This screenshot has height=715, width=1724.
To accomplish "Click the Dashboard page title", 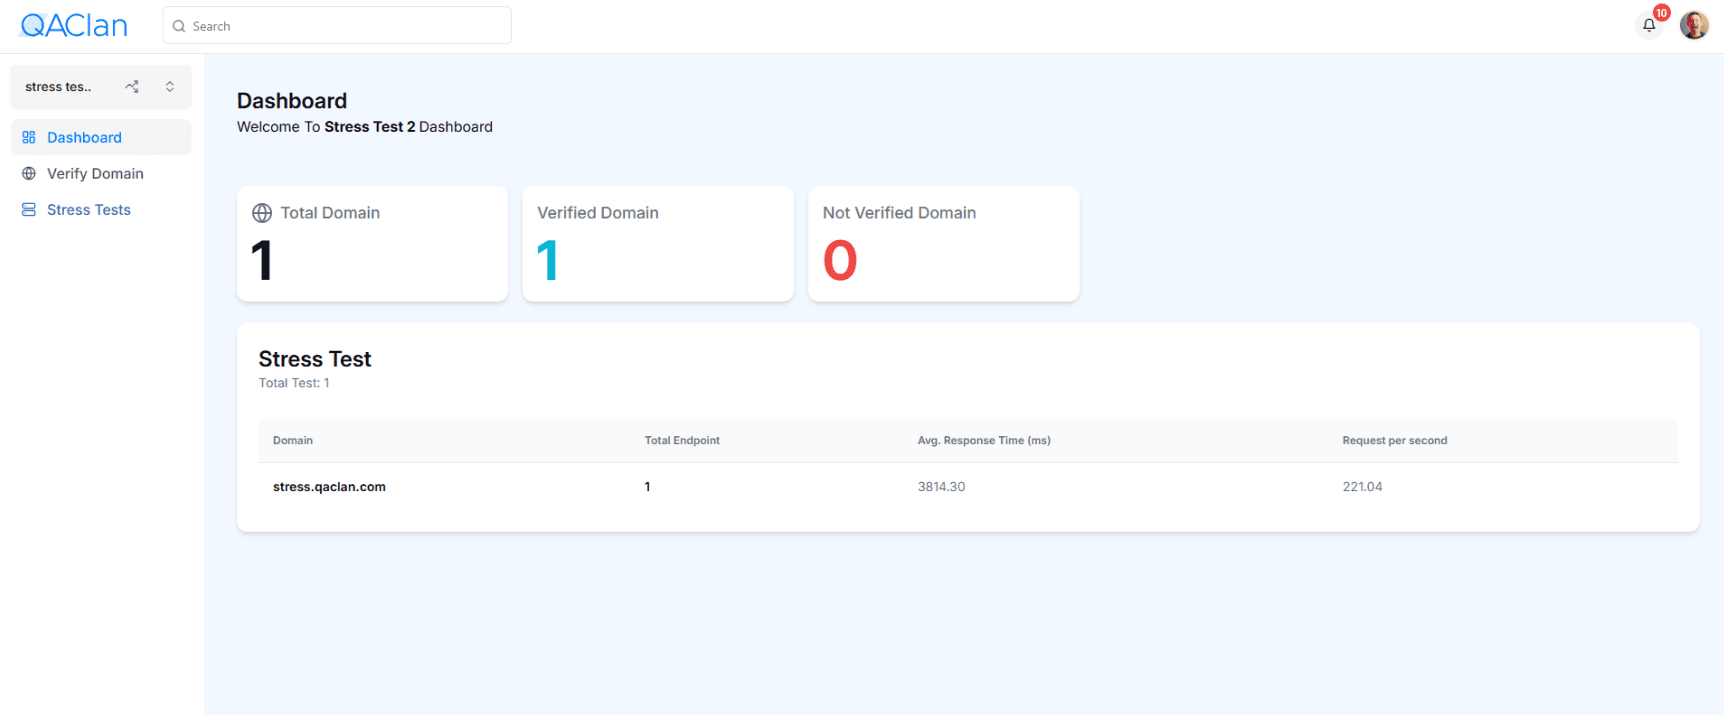I will click(x=292, y=101).
